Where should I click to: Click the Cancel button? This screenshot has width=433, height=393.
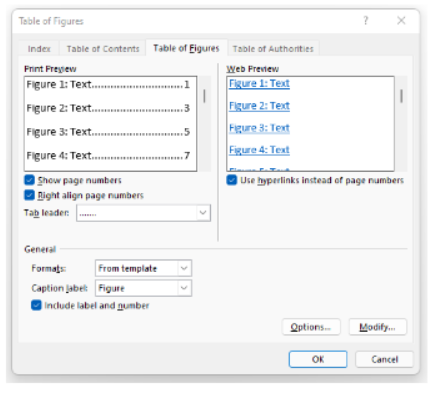[384, 359]
